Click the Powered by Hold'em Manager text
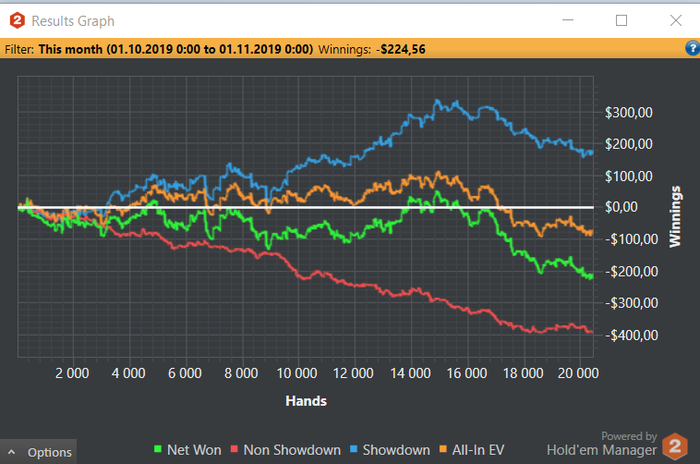700x464 pixels. point(602,444)
